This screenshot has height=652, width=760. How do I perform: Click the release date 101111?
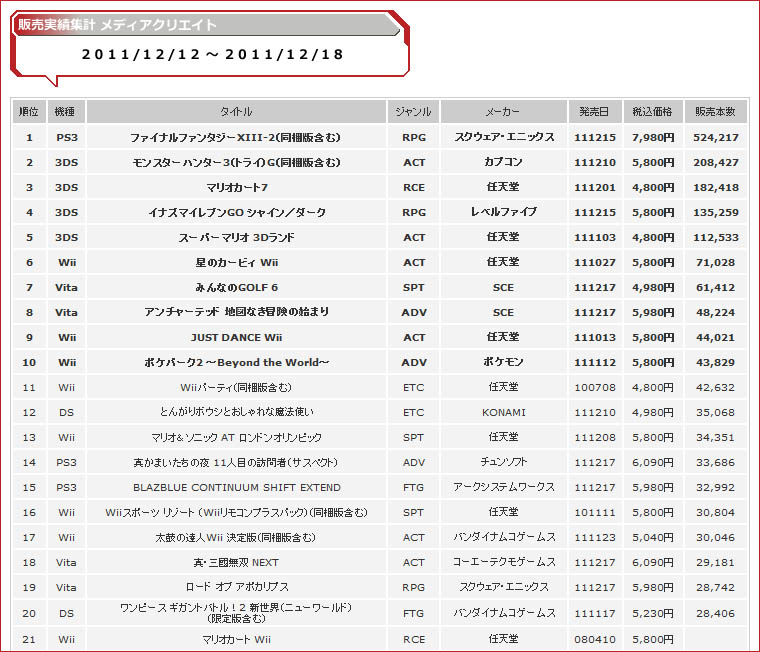[595, 512]
